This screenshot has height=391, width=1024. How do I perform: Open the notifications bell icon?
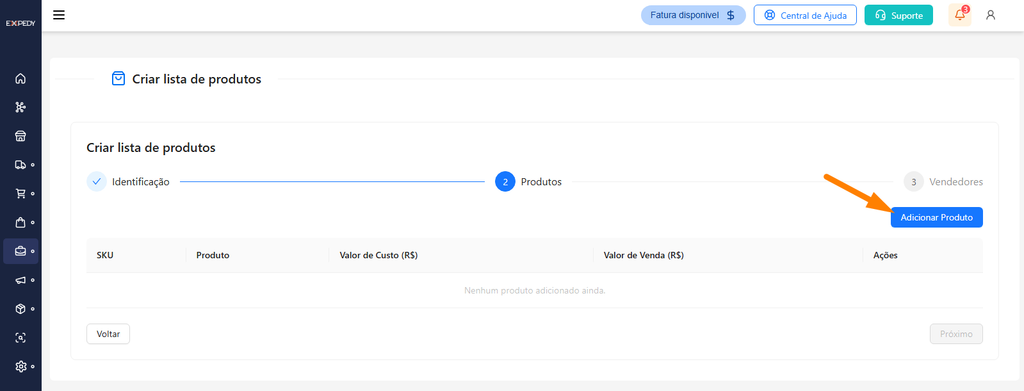coord(959,15)
